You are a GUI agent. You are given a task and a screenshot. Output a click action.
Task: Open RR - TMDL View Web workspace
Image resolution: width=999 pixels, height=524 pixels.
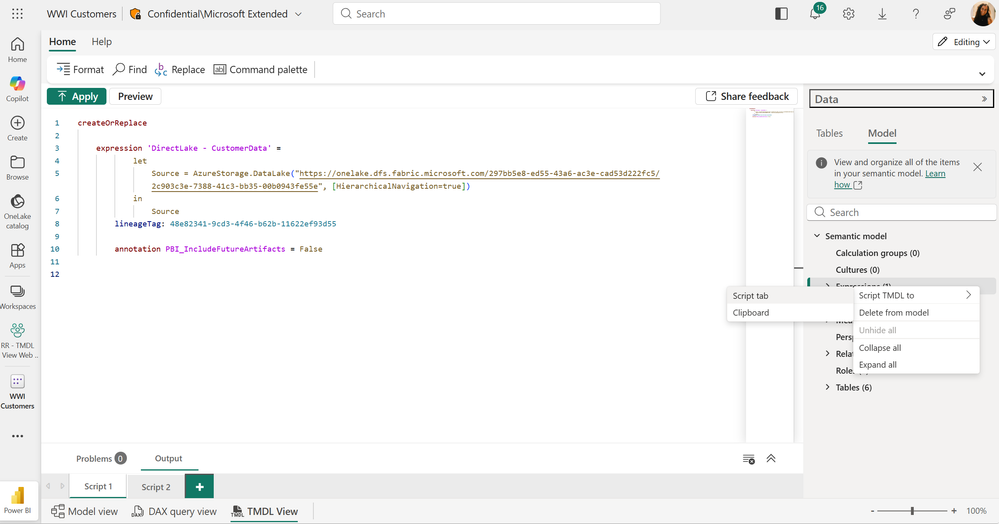(x=17, y=340)
